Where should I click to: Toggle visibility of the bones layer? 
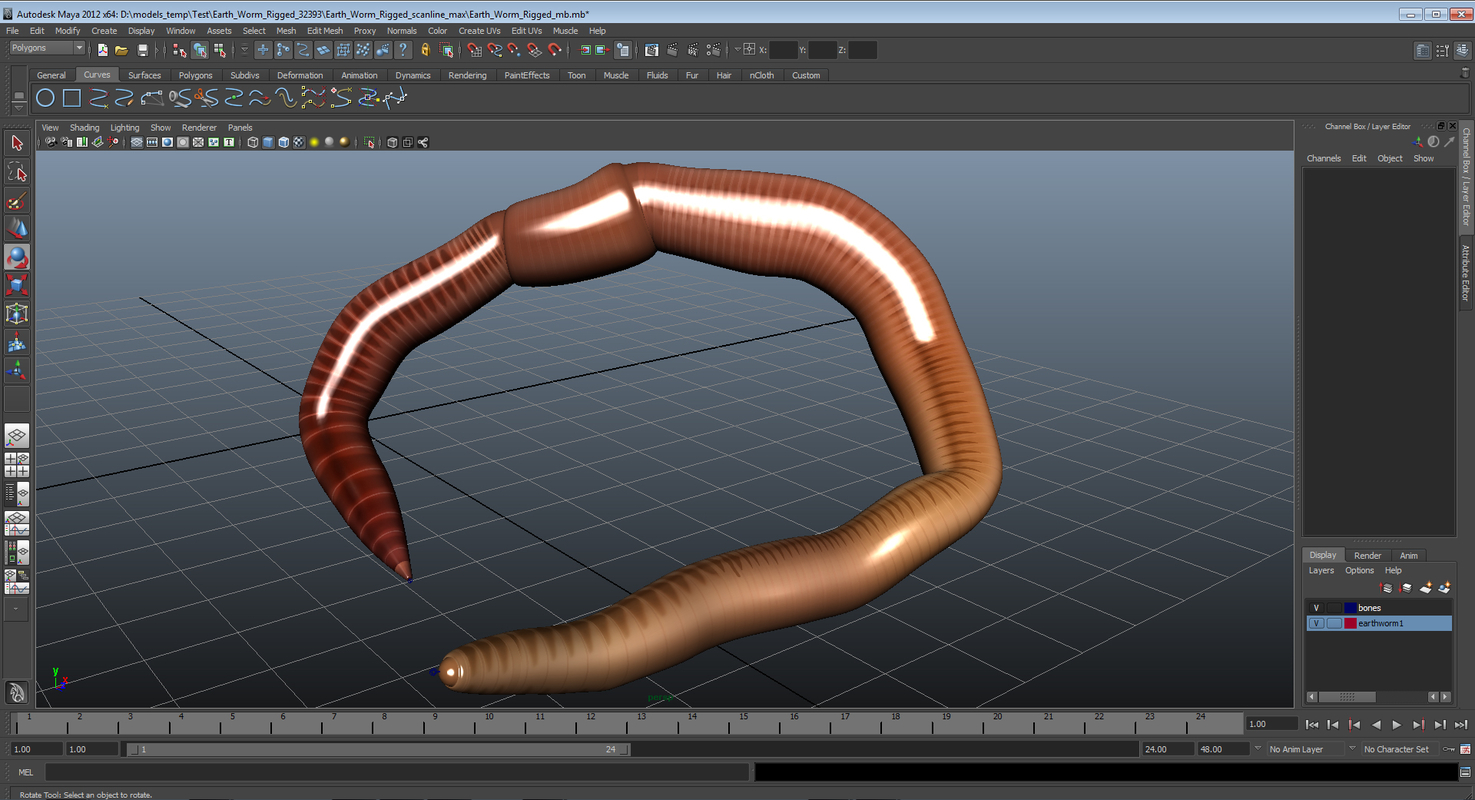[x=1316, y=607]
